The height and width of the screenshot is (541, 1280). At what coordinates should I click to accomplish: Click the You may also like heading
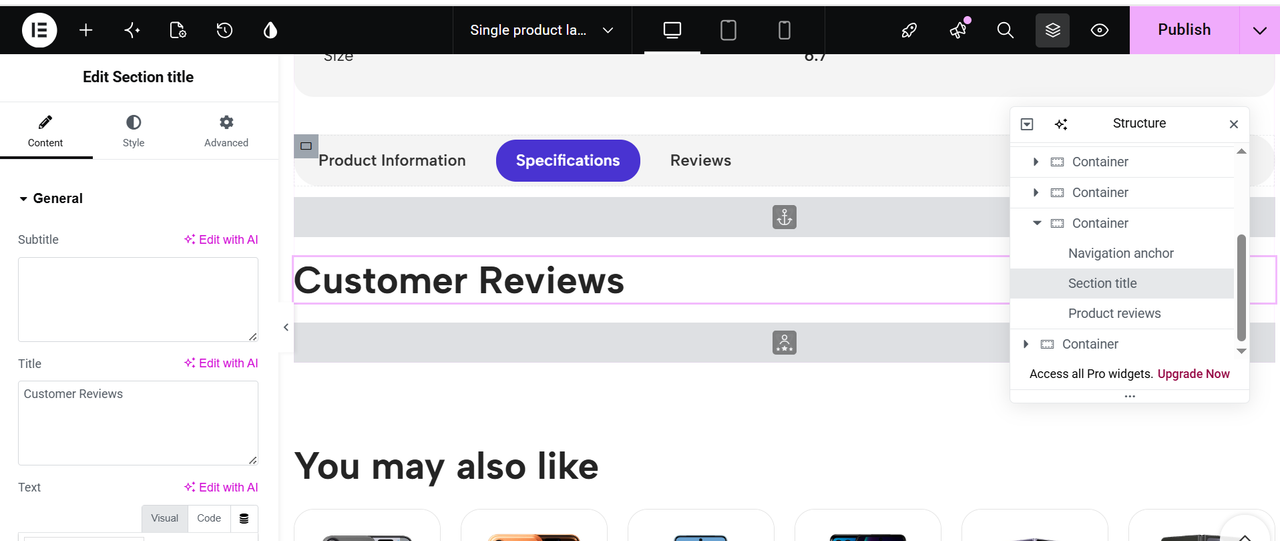(446, 467)
